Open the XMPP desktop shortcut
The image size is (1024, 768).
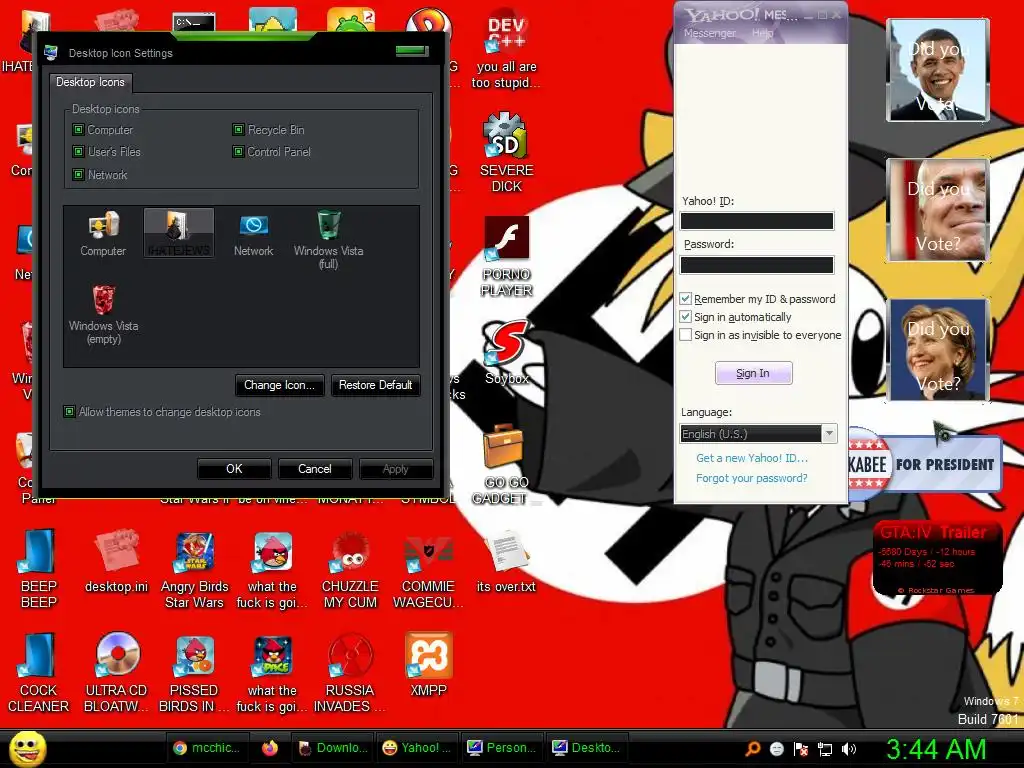pyautogui.click(x=428, y=665)
